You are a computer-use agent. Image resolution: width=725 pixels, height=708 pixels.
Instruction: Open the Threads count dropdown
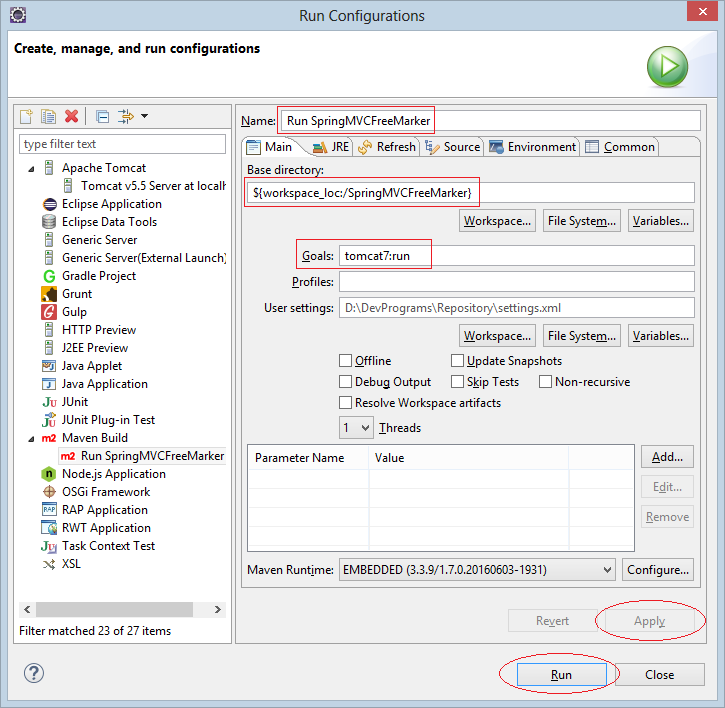point(356,428)
